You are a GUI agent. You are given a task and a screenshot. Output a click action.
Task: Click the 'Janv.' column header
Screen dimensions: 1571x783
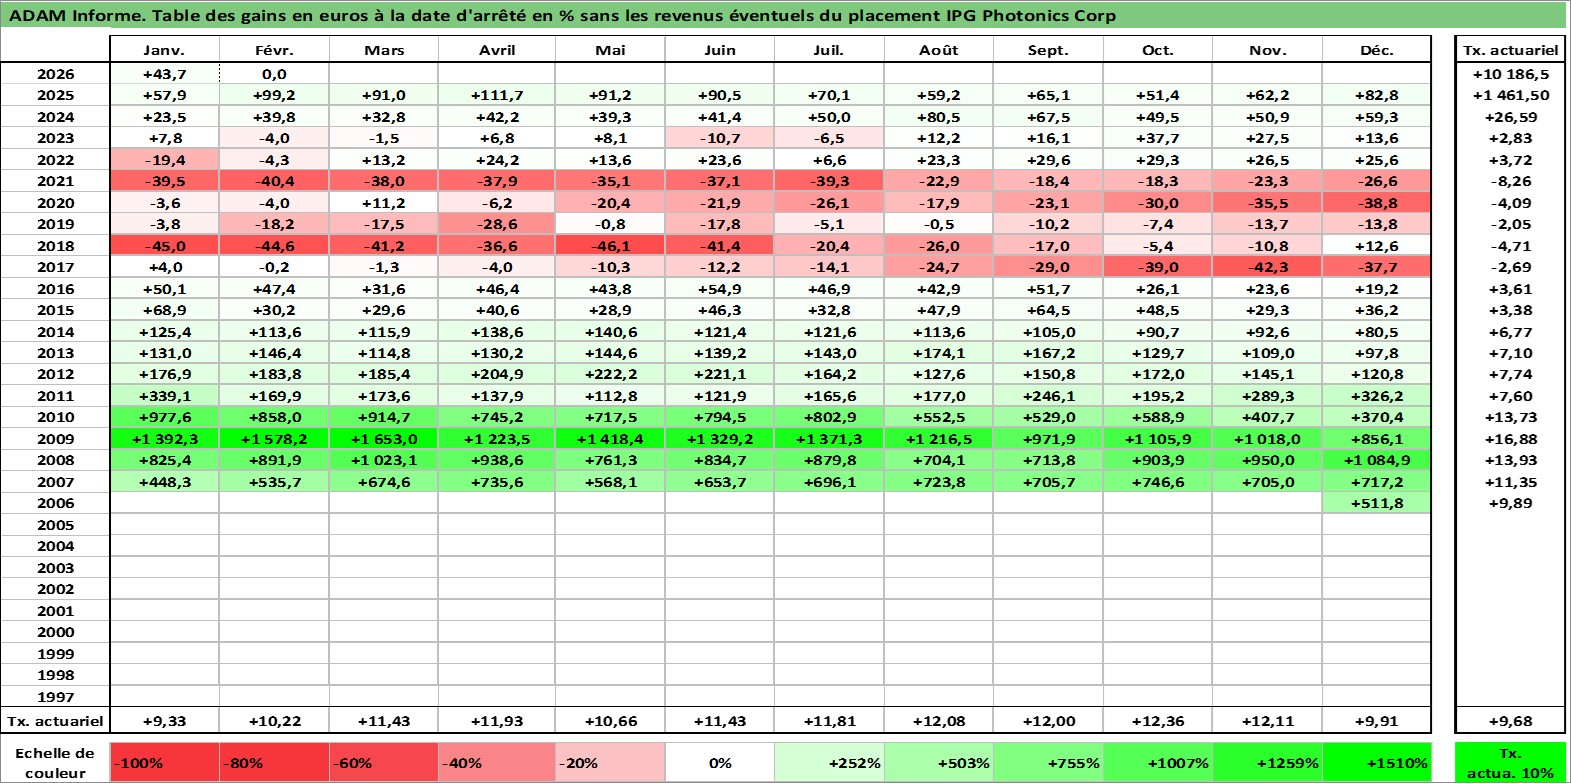coord(164,50)
